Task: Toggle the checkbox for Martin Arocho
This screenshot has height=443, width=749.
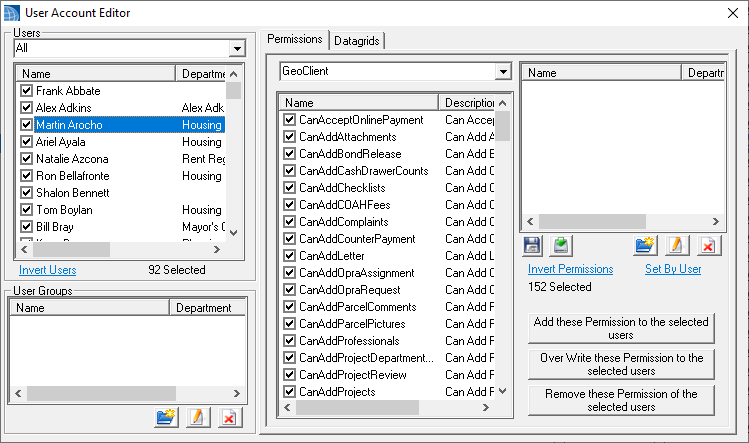Action: click(x=26, y=125)
